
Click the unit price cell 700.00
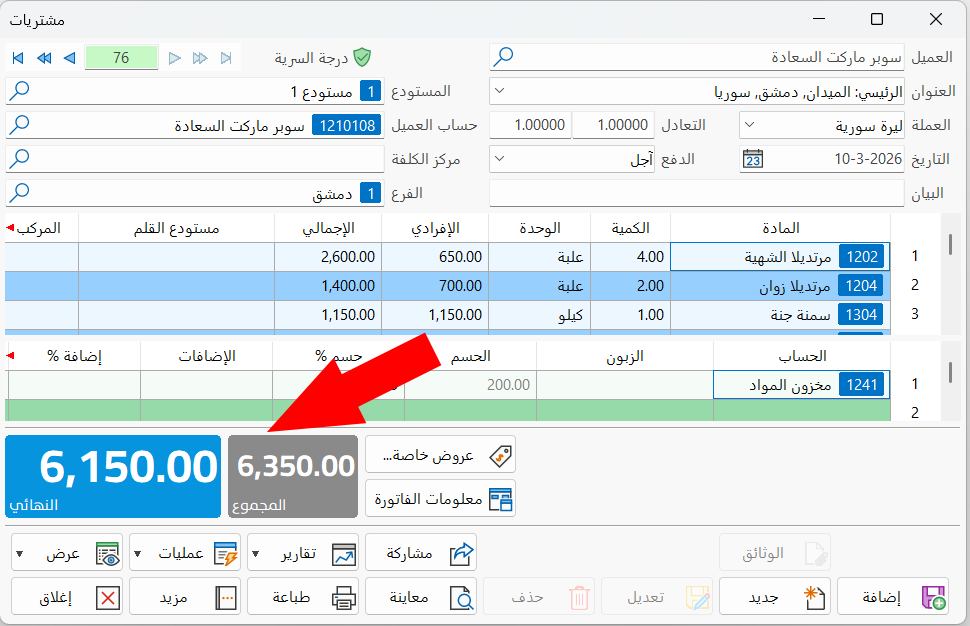(435, 286)
